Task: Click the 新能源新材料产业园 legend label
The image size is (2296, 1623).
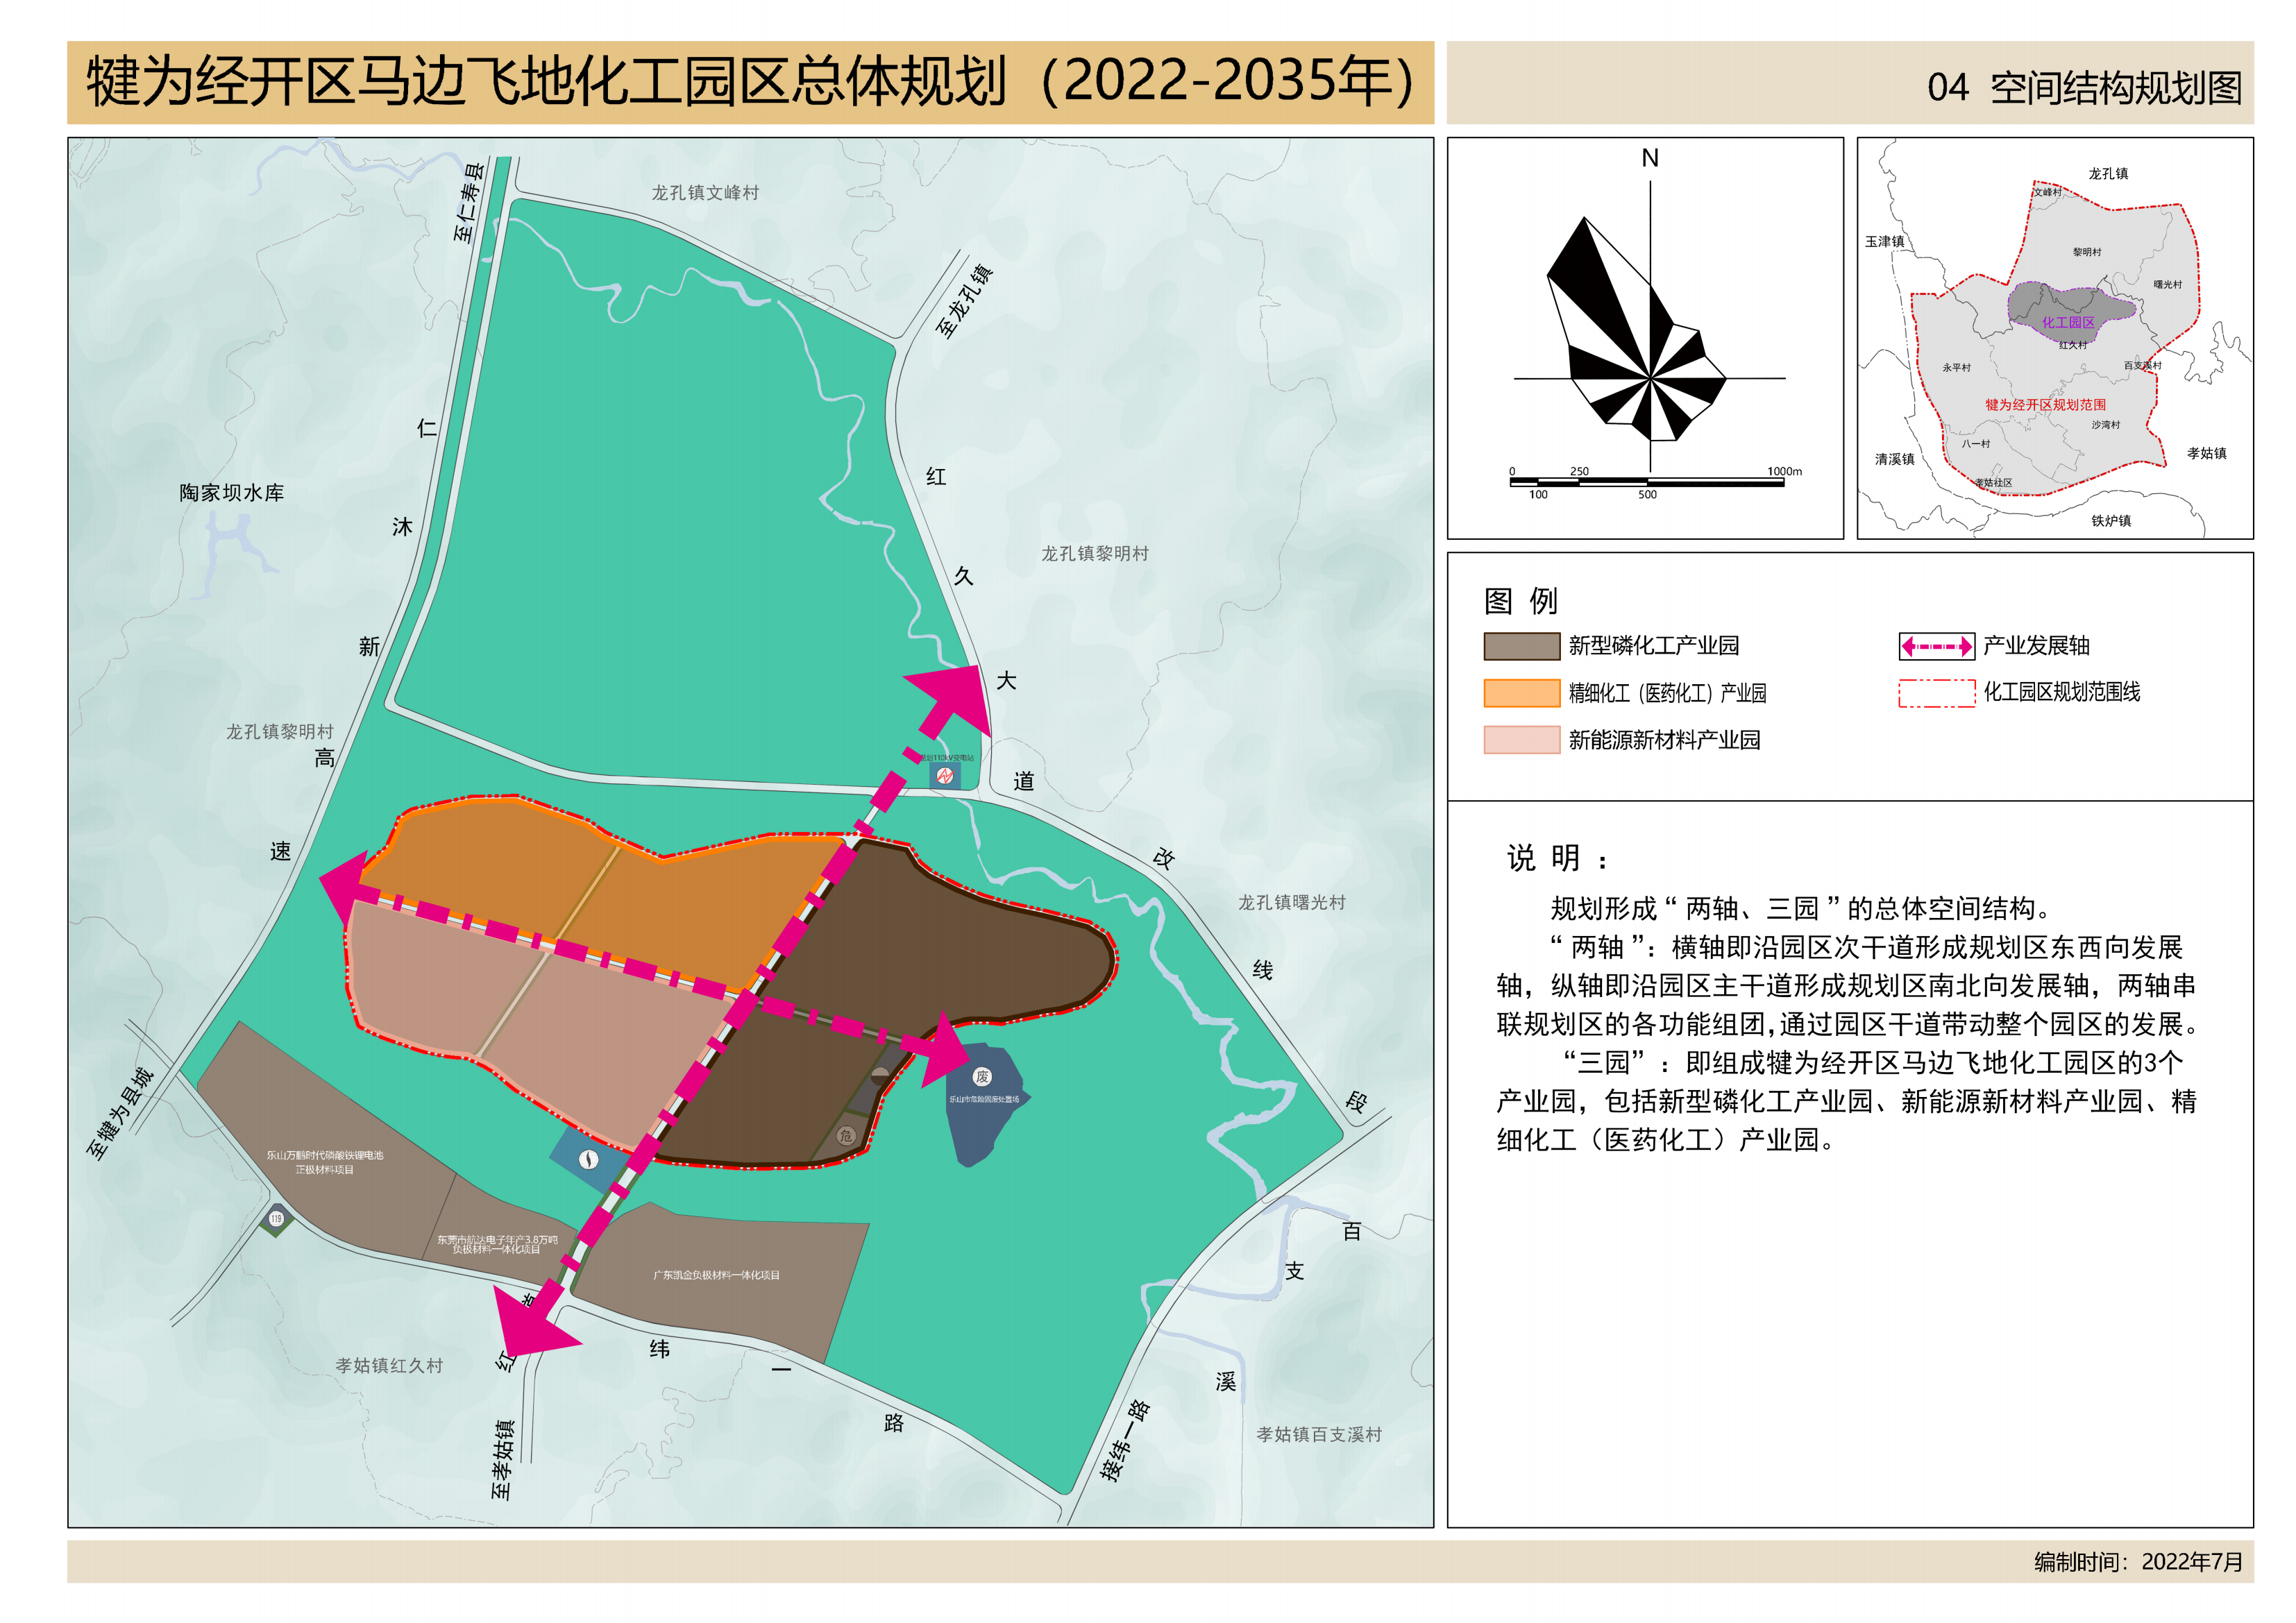Action: (x=1664, y=740)
